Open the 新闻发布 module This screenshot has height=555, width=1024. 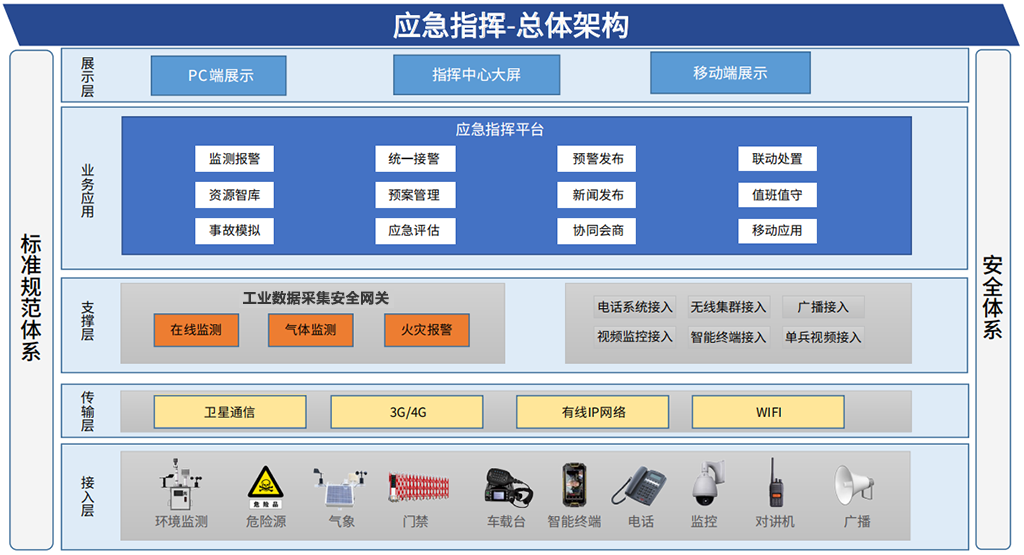597,195
